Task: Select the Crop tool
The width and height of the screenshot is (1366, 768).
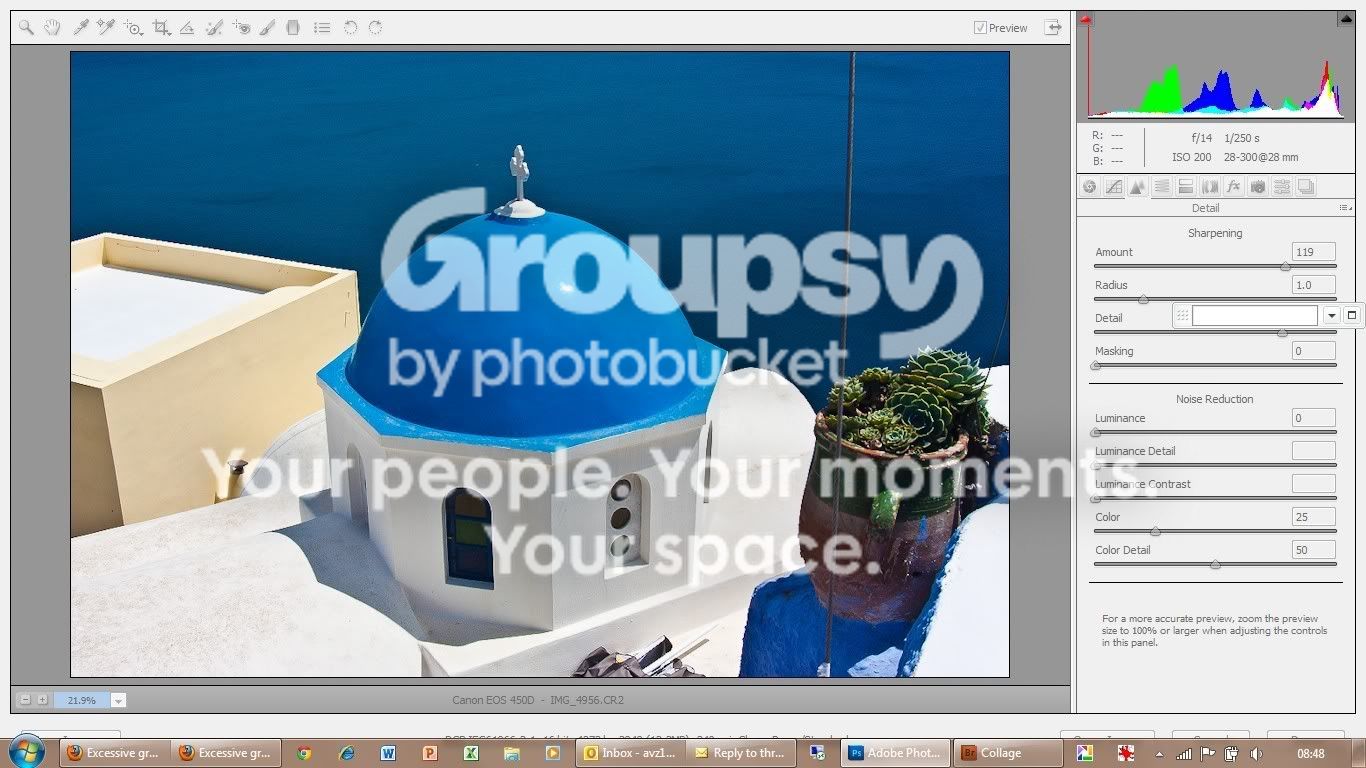Action: coord(161,28)
